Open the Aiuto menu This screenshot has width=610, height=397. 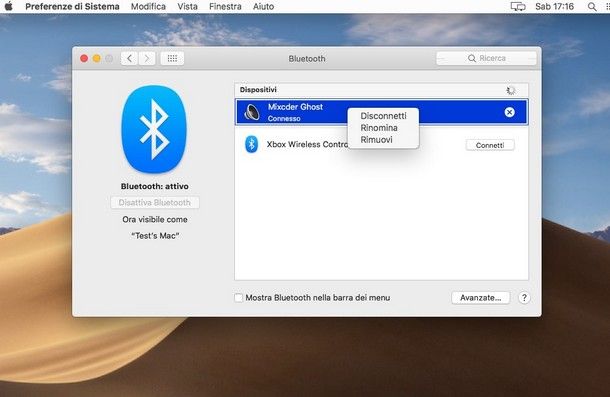coord(263,7)
